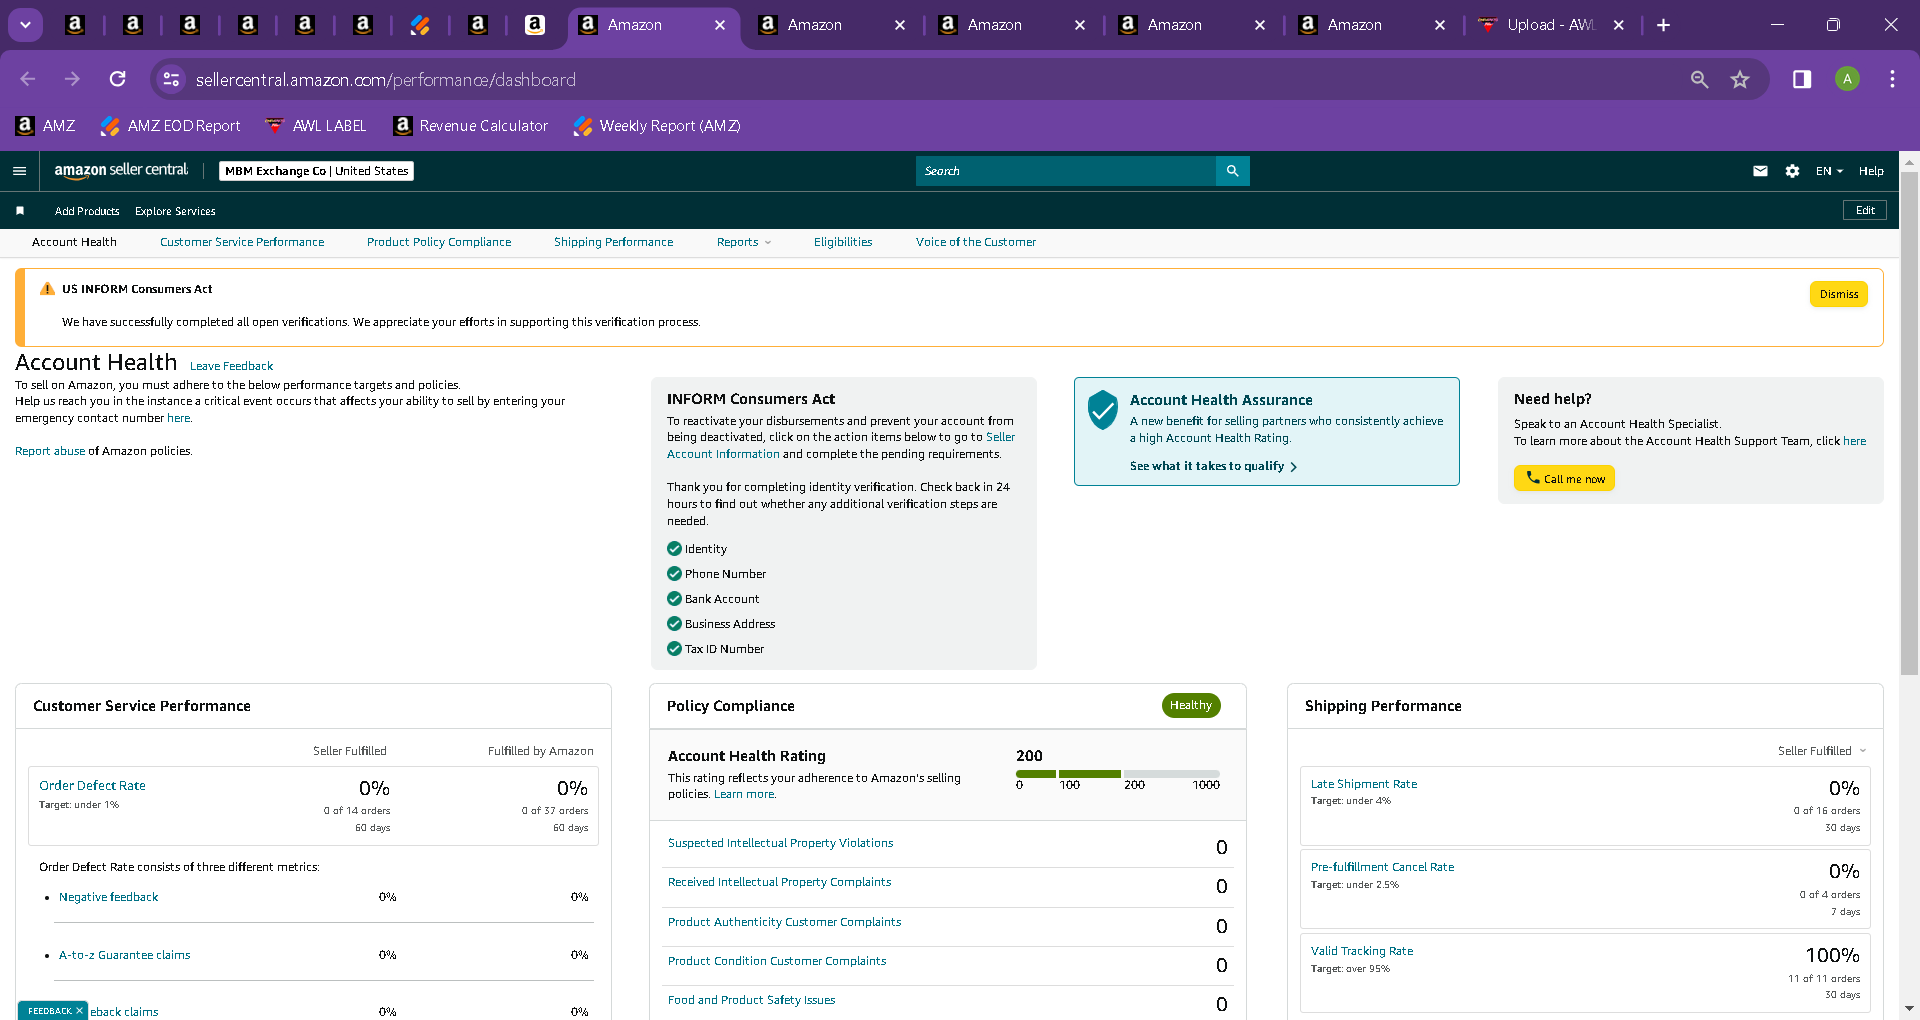Dismiss the INFORM Consumers Act banner
Image resolution: width=1920 pixels, height=1020 pixels.
tap(1838, 294)
